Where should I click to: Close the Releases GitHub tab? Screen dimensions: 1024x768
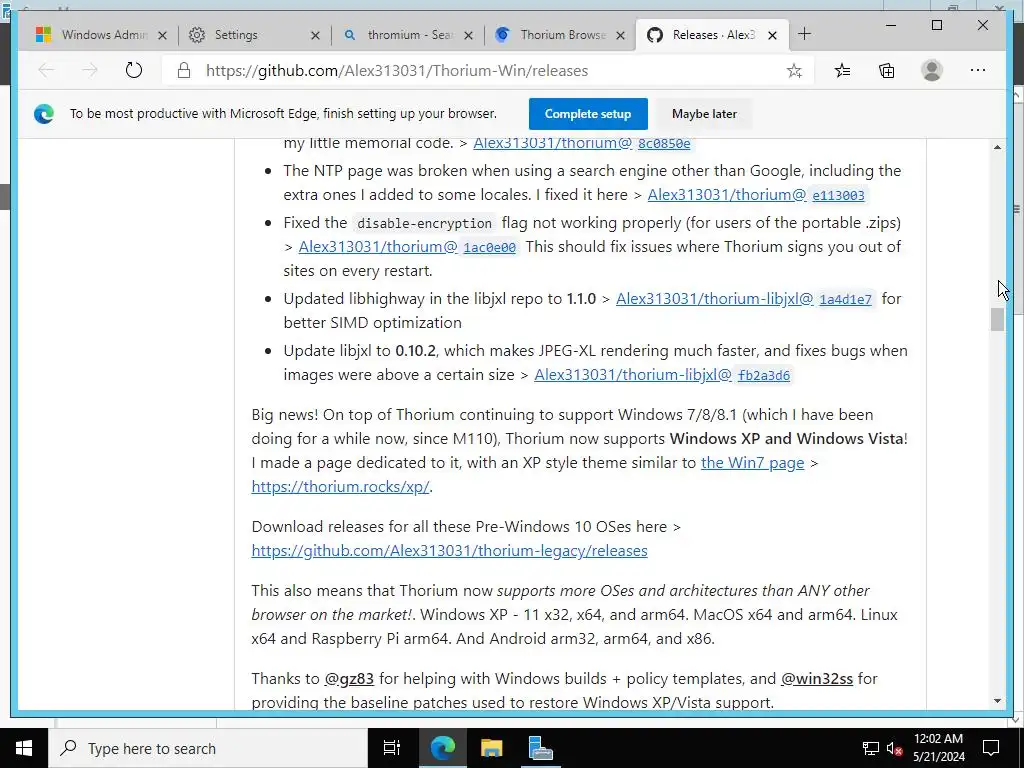[x=773, y=35]
